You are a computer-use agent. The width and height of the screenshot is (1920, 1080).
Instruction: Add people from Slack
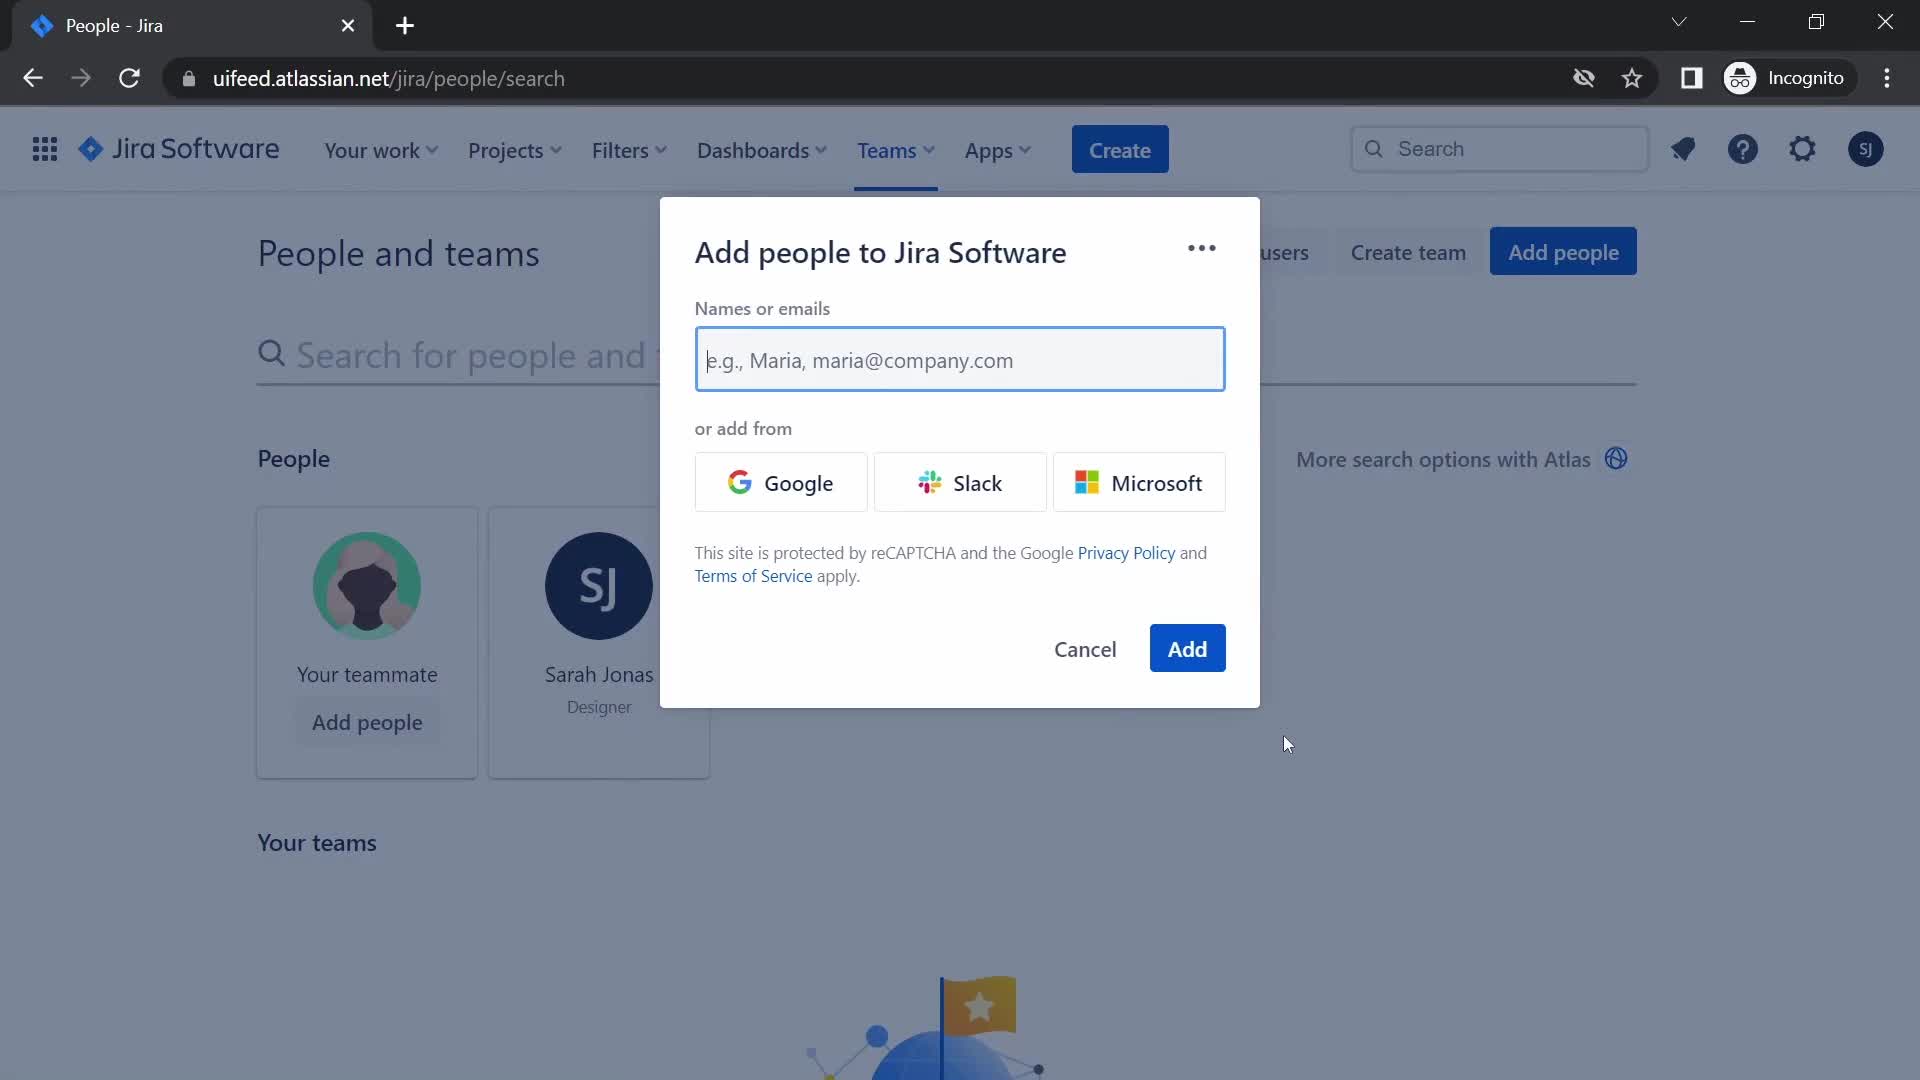coord(960,483)
